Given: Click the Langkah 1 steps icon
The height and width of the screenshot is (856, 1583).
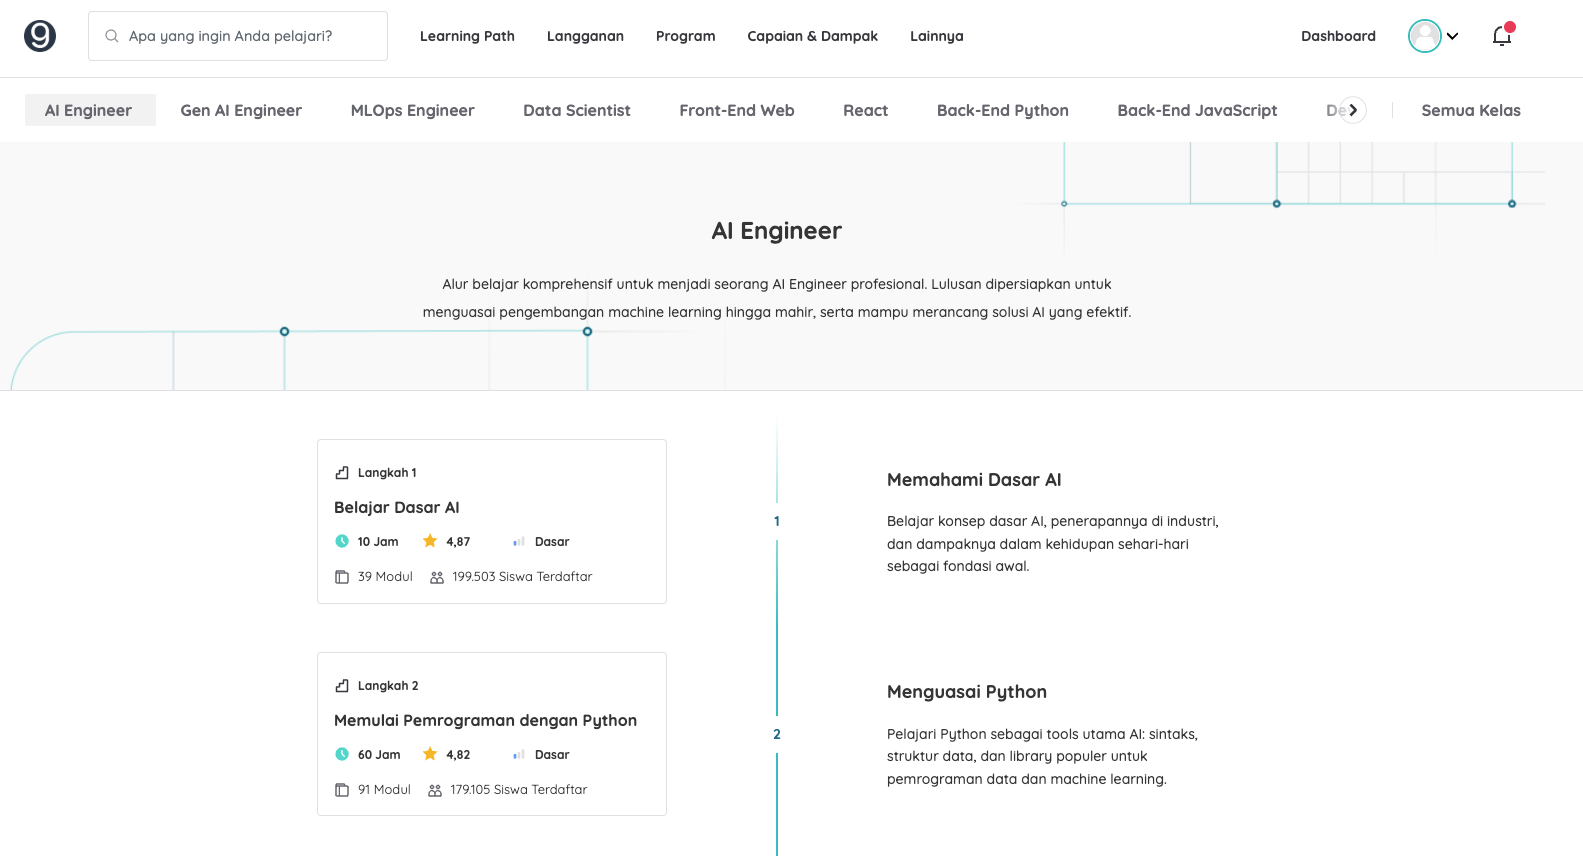Looking at the screenshot, I should coord(342,473).
